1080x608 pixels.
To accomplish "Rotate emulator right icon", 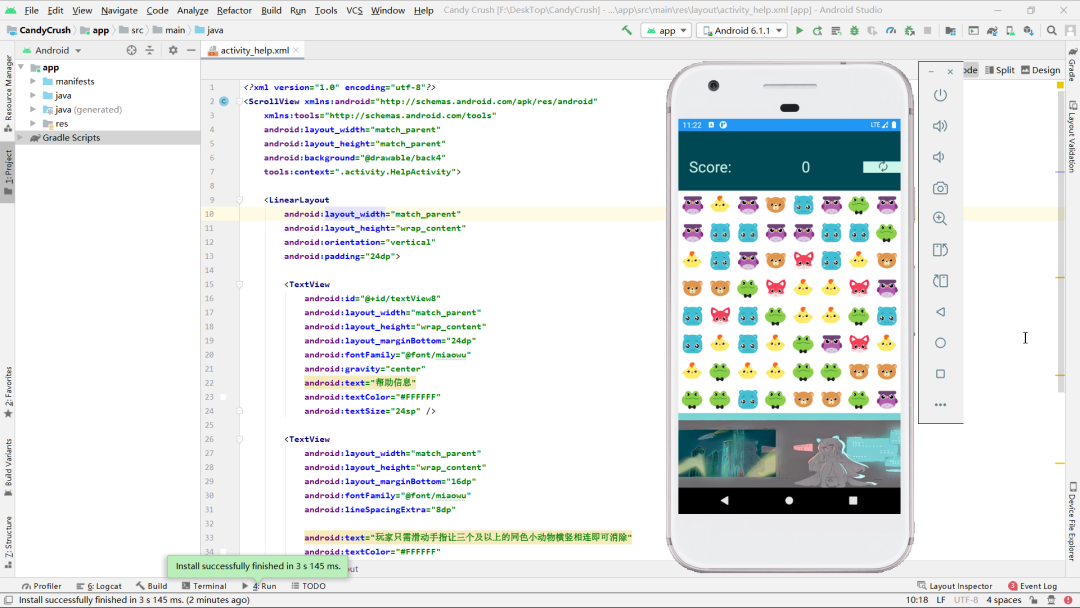I will click(940, 281).
